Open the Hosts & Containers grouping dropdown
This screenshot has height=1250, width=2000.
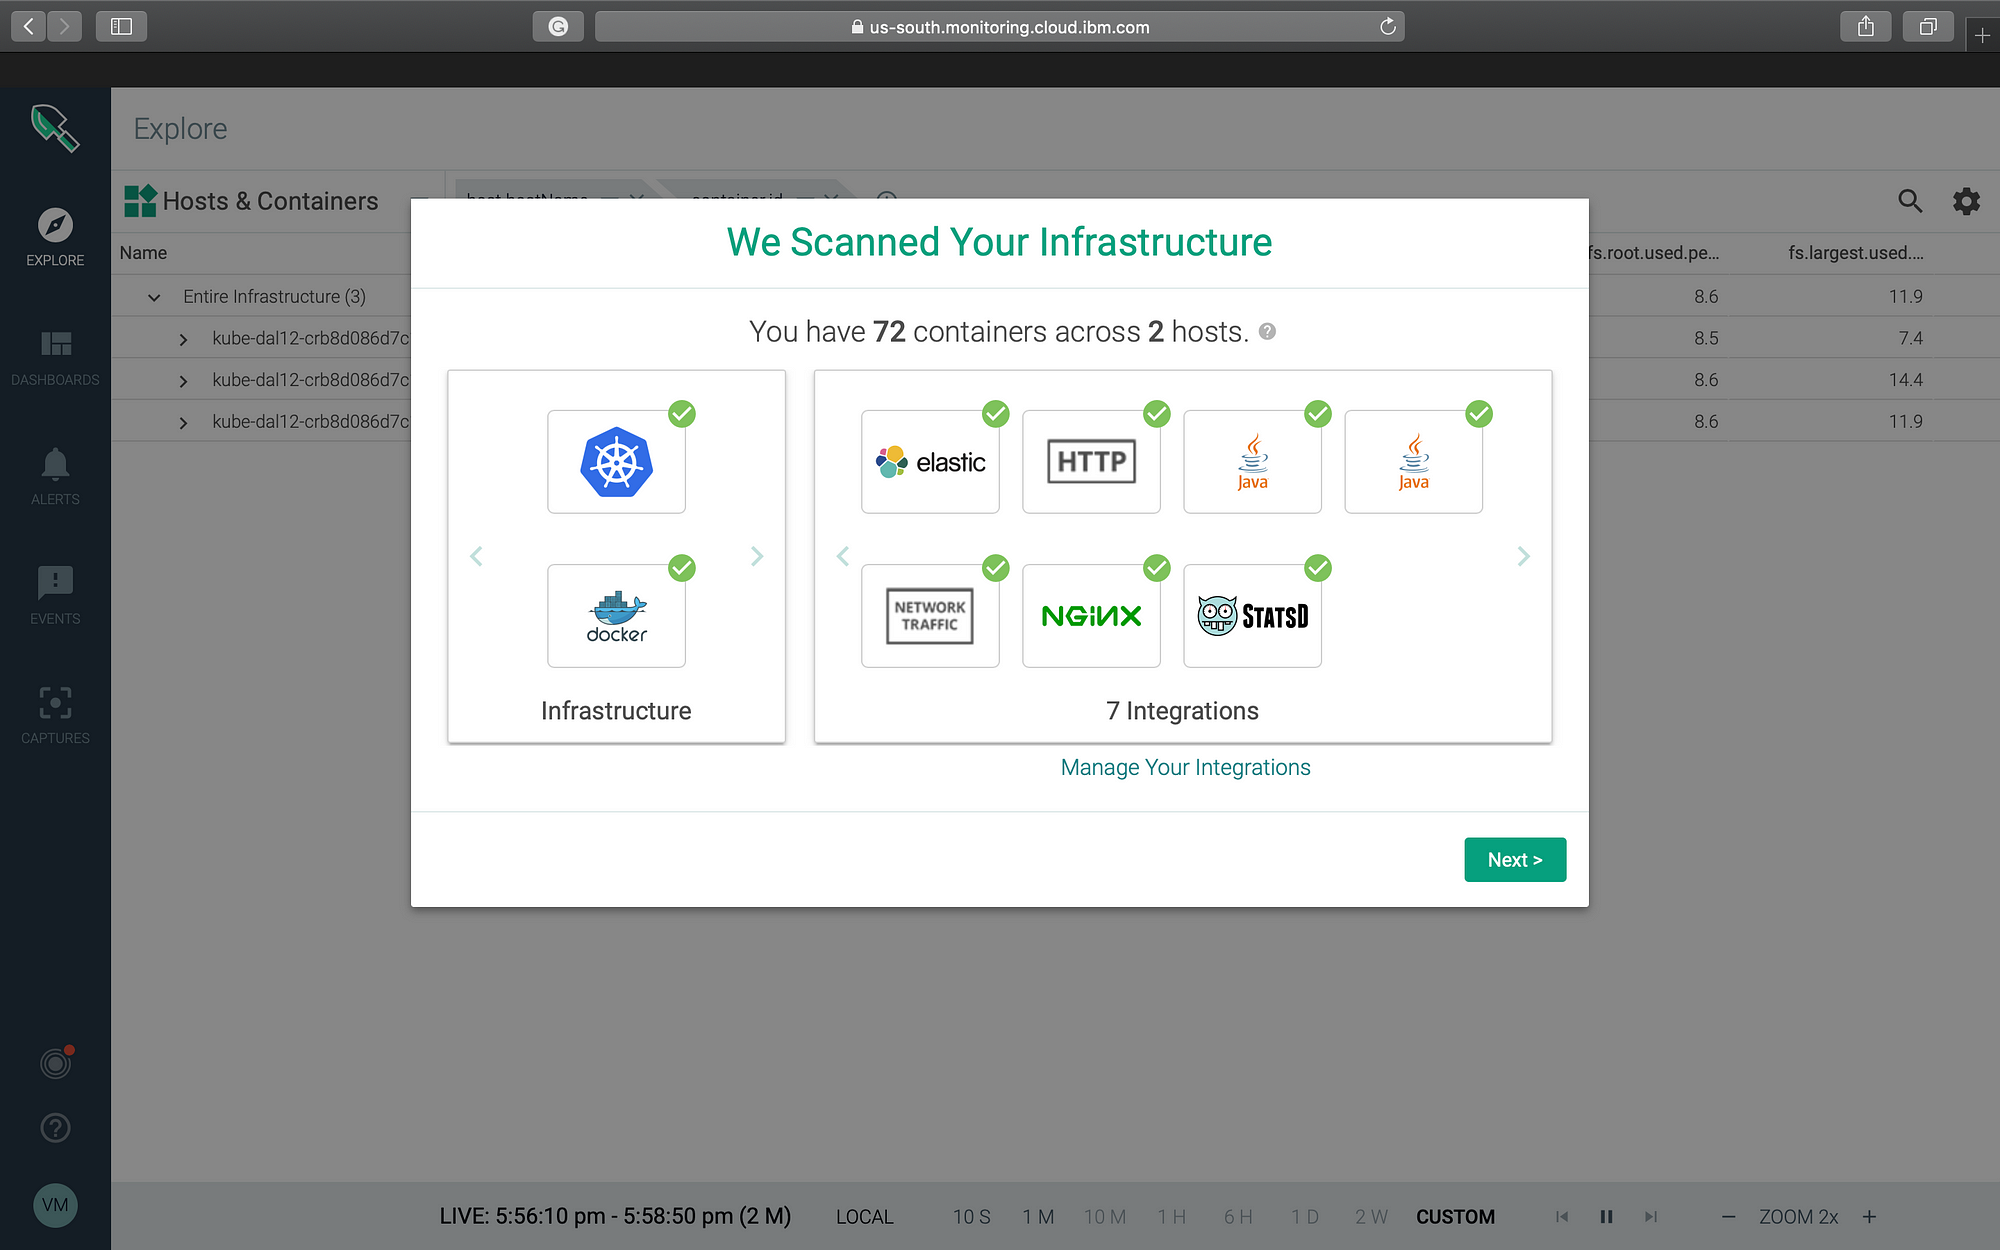[270, 201]
